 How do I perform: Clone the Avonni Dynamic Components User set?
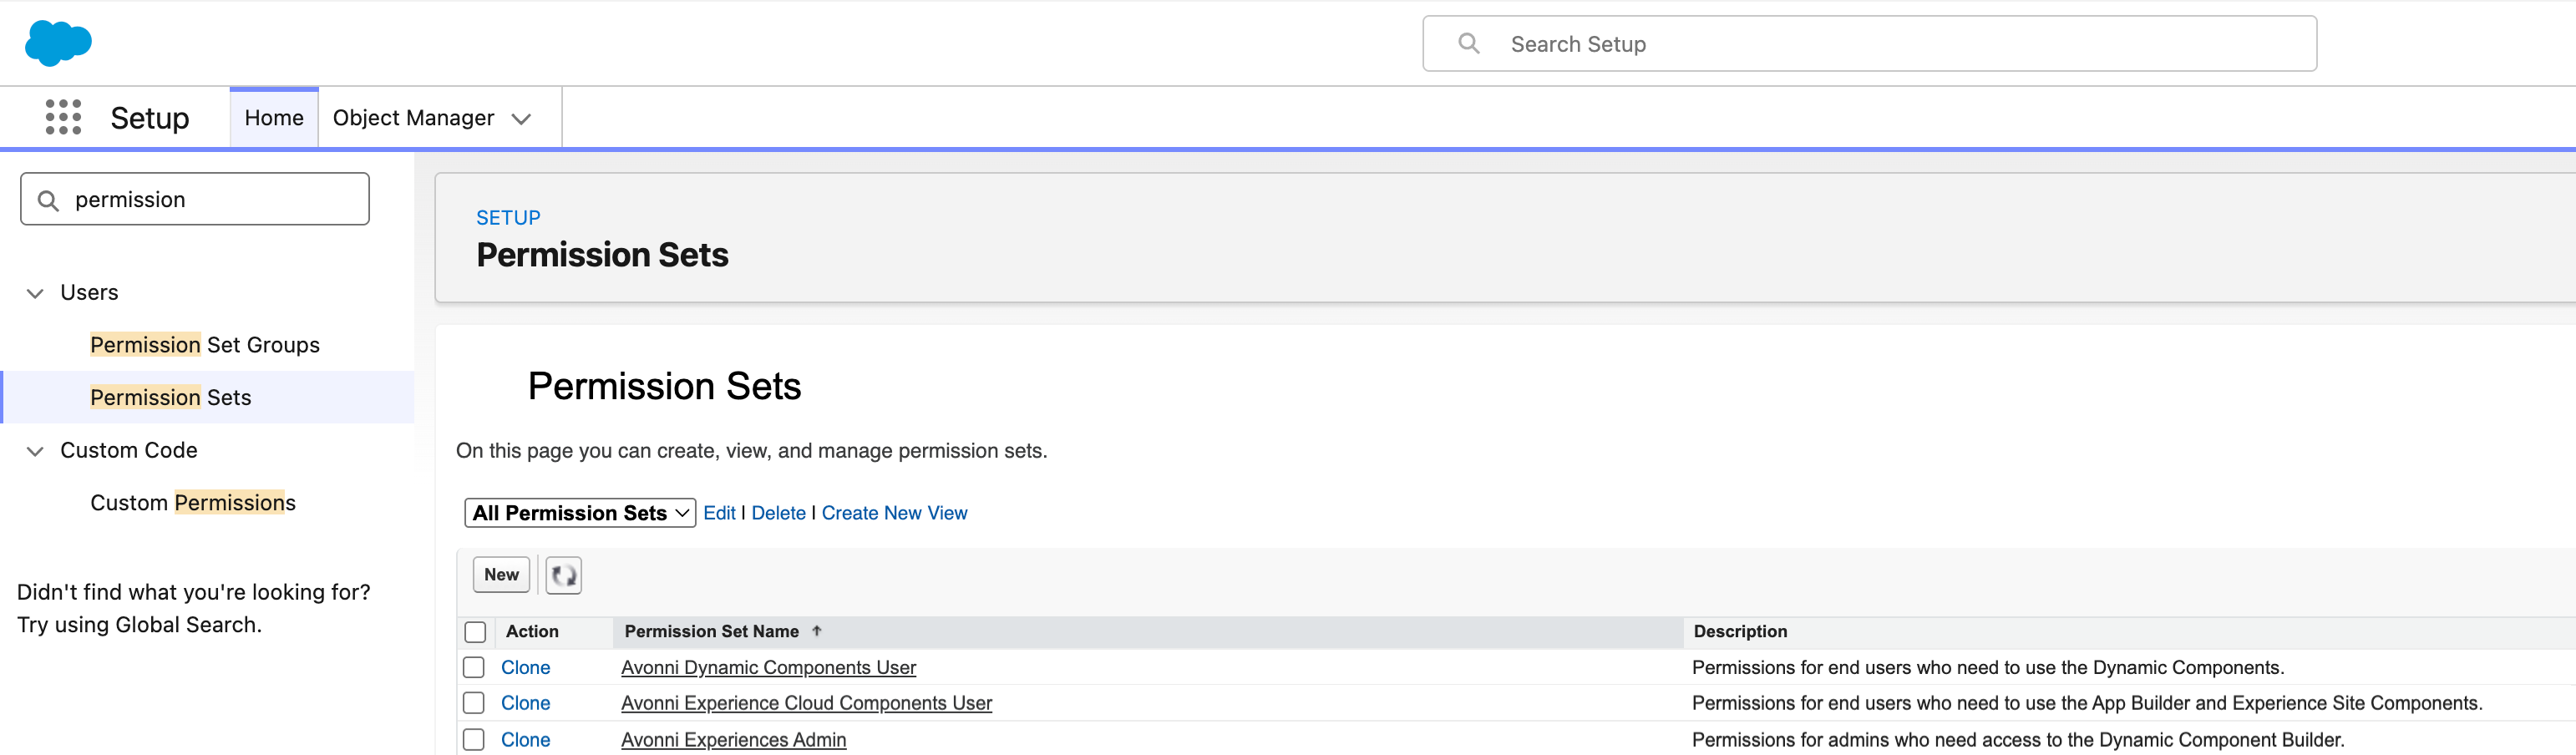[x=525, y=667]
